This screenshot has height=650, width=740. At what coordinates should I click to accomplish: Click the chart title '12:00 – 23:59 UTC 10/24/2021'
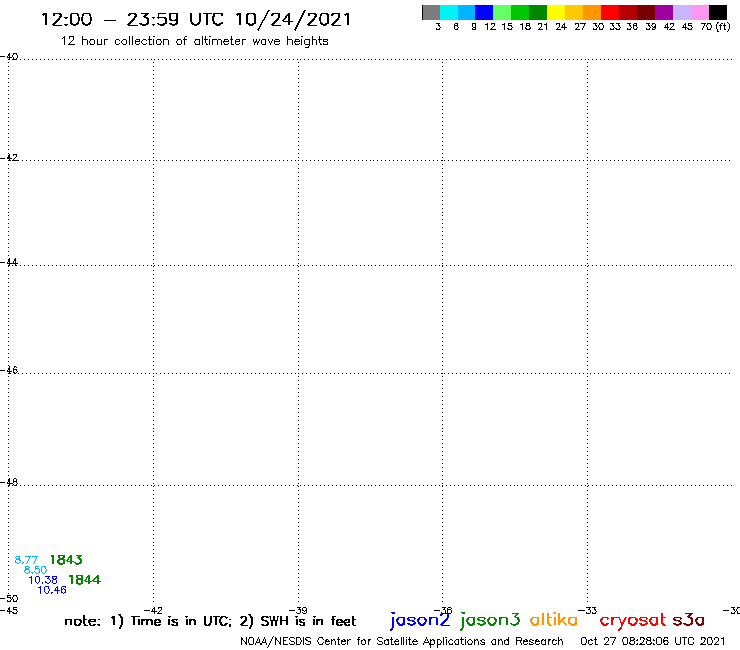pos(196,20)
